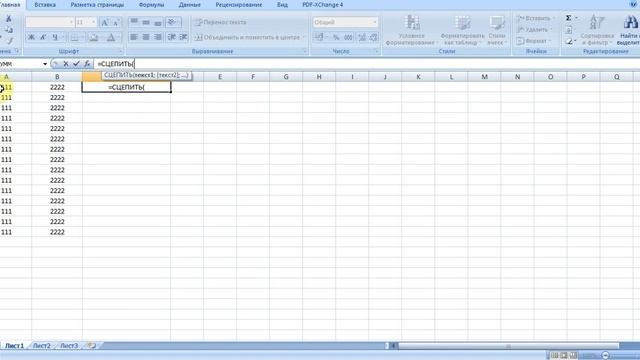Toggle bold formatting (Ж)
Image resolution: width=640 pixels, height=360 pixels.
point(31,37)
